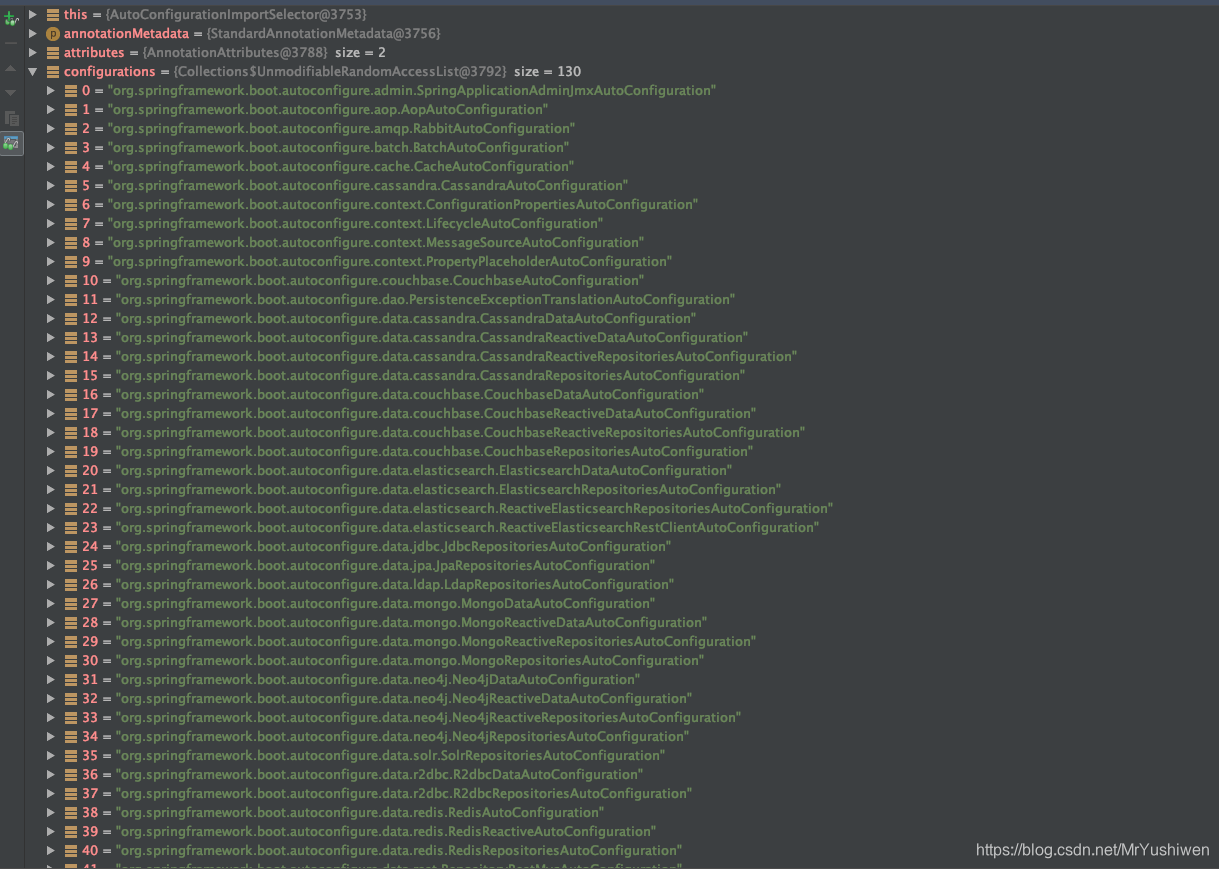Expand element 21 ElasticsearchRepositoriesAutoConfiguration arrow
This screenshot has height=869, width=1219.
51,490
